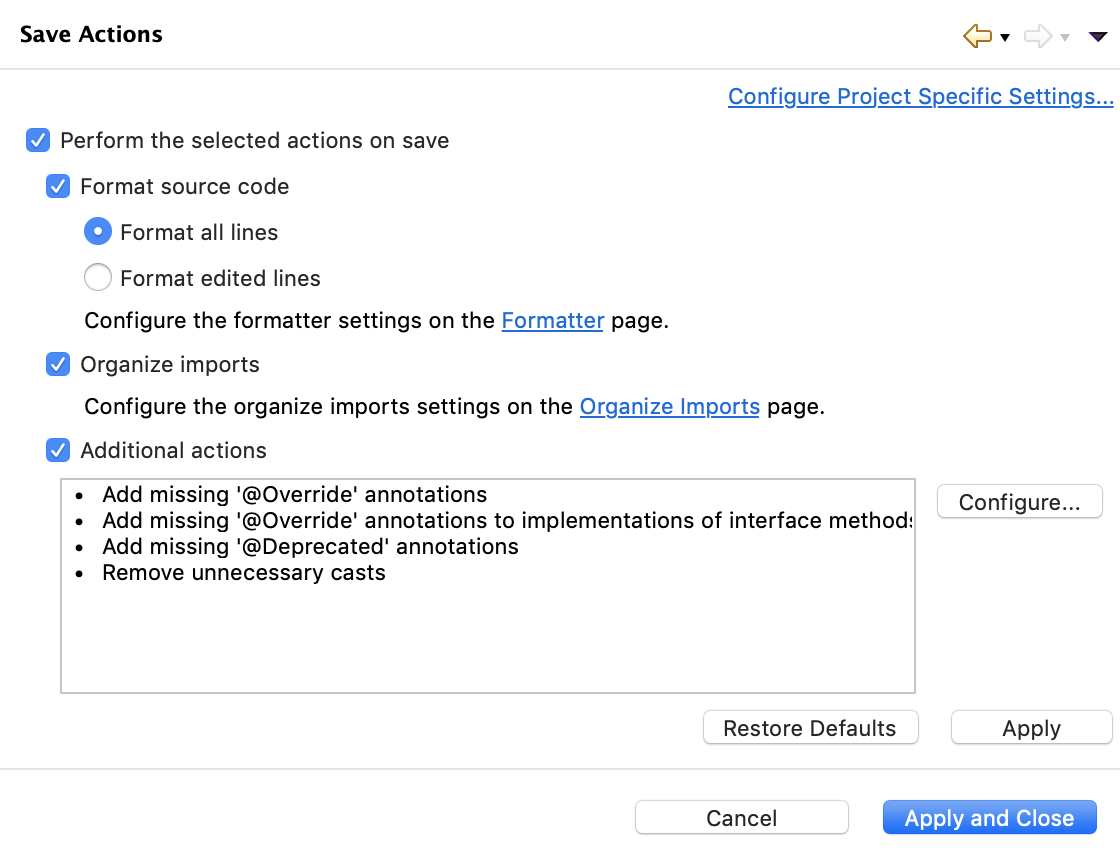The height and width of the screenshot is (852, 1120).
Task: Open the back history dropdown arrow
Action: point(1004,38)
